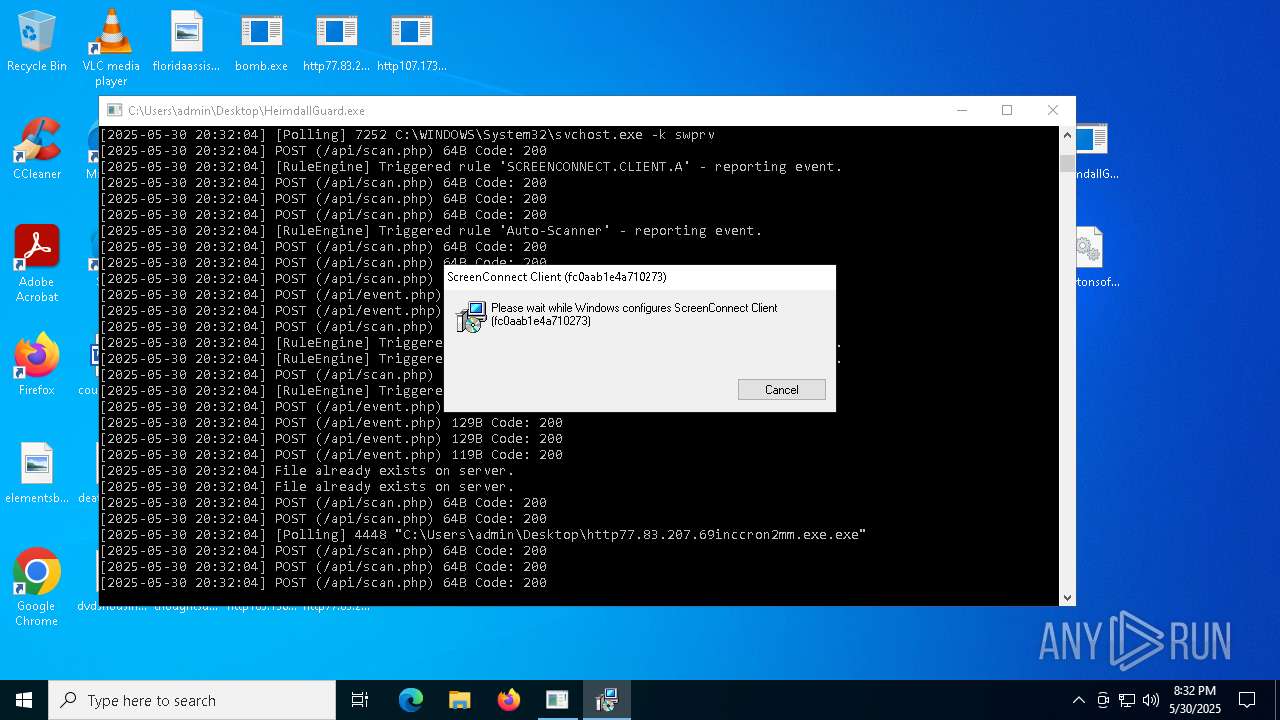1280x720 pixels.
Task: Open File Explorer from the taskbar
Action: click(459, 700)
